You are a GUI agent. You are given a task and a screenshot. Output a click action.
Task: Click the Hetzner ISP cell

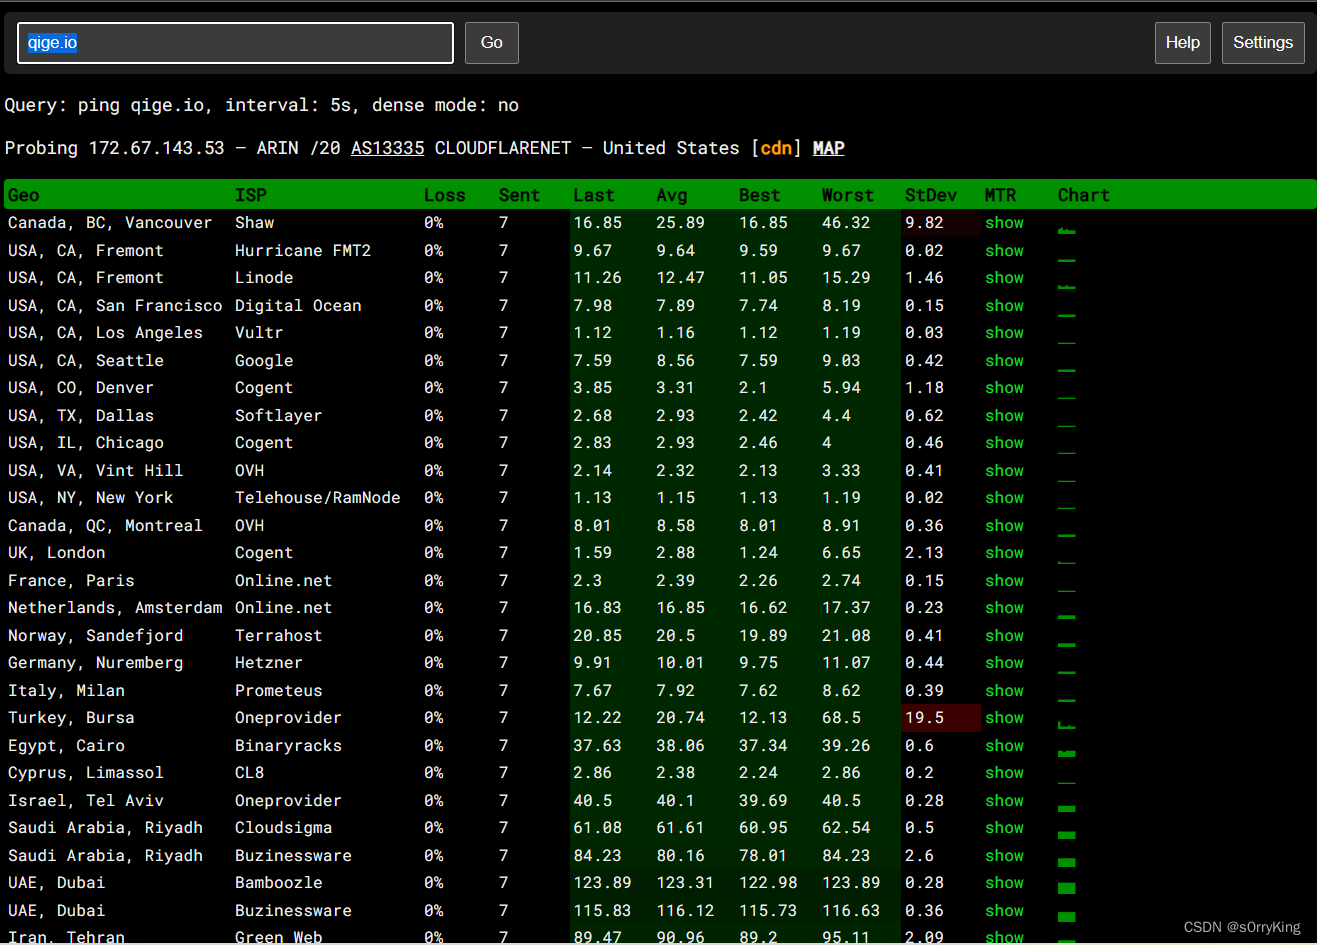tap(268, 663)
